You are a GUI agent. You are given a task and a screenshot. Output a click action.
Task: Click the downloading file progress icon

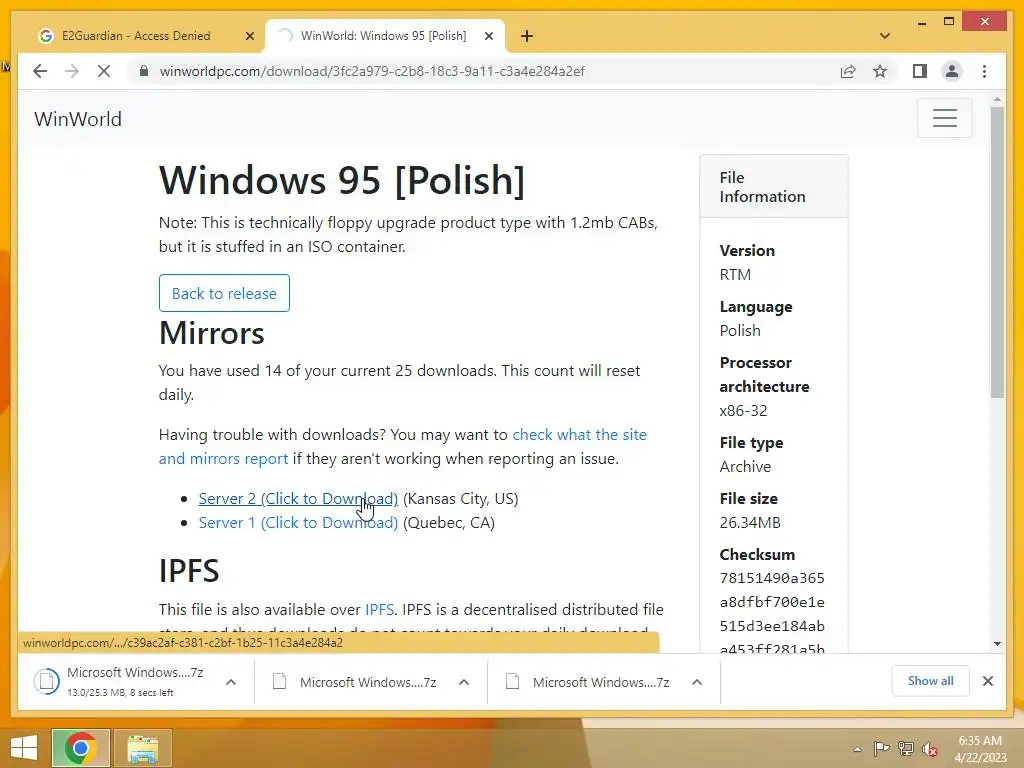point(46,682)
